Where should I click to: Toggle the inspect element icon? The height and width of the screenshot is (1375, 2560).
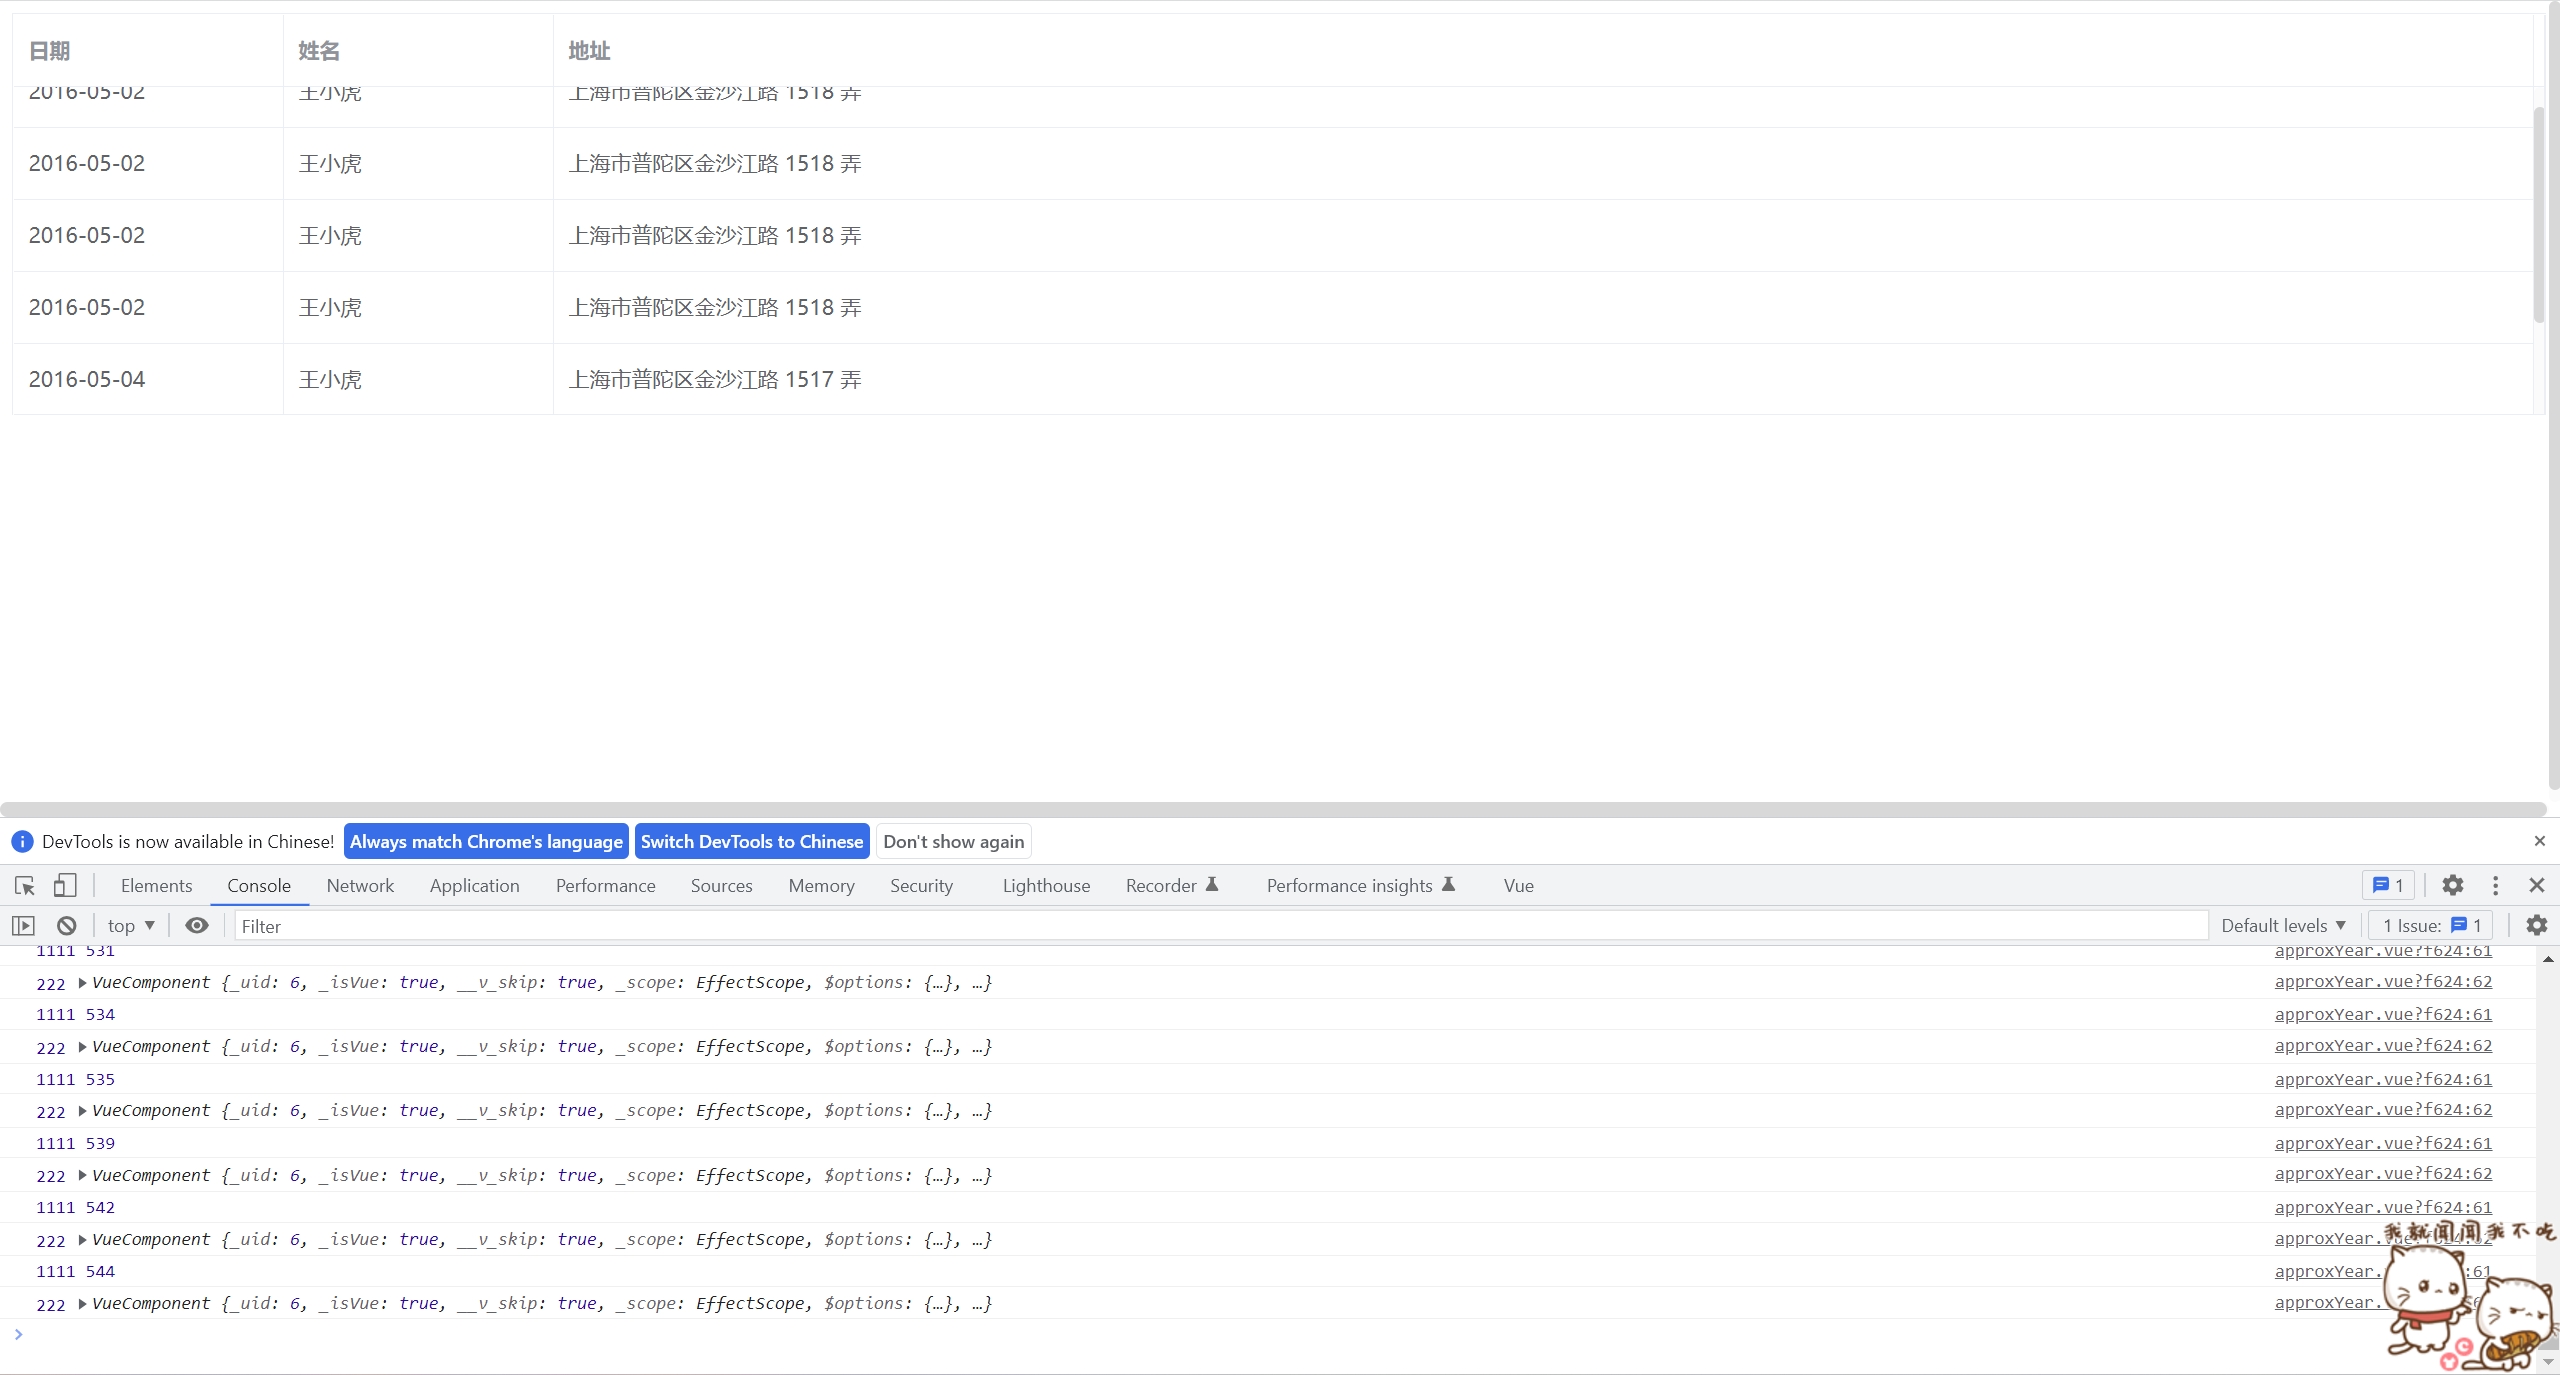click(x=24, y=884)
